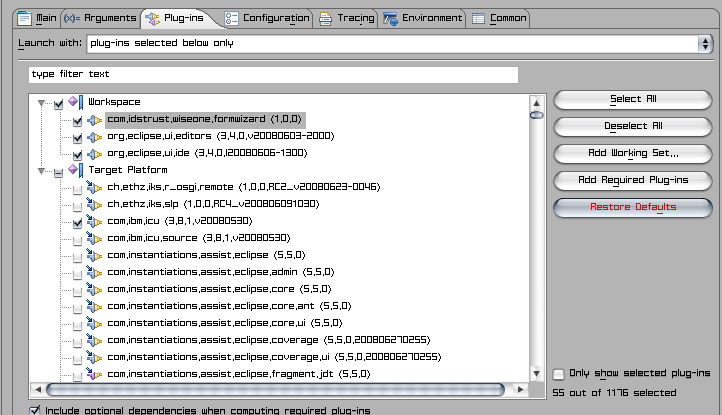Select com.instantiations.assist.eclipse.fragment.jdt (5.5.0) row text

(x=239, y=374)
